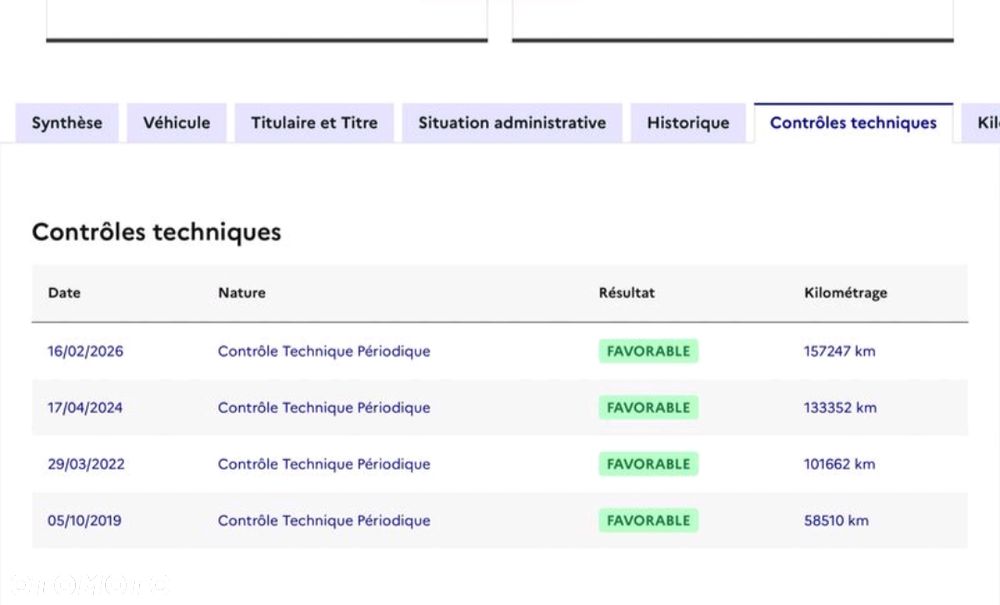
Task: Click the 05/10/2019 inspection date
Action: pyautogui.click(x=85, y=520)
